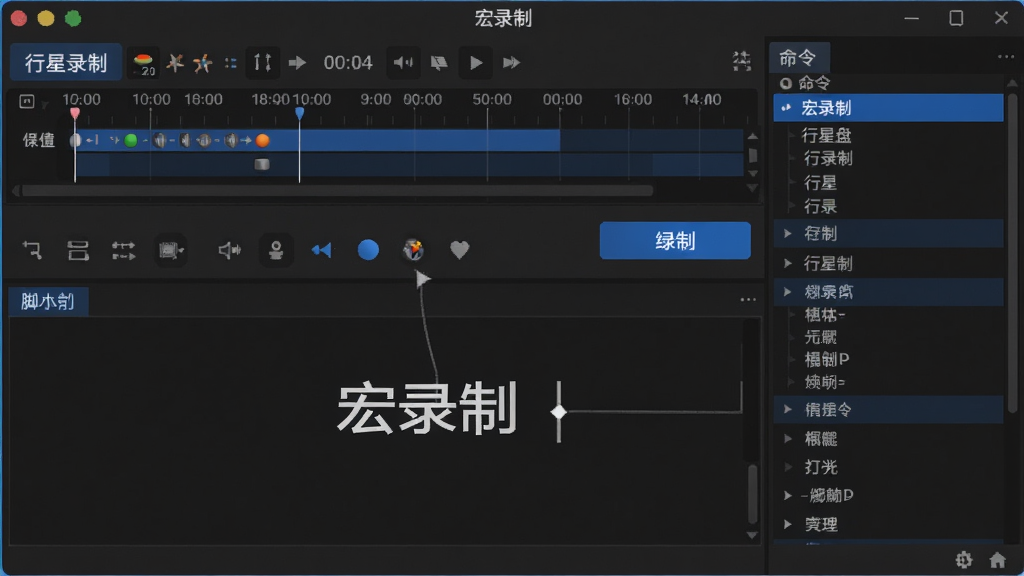The height and width of the screenshot is (576, 1024).
Task: Expand the group directly below 打光
Action: 788,495
